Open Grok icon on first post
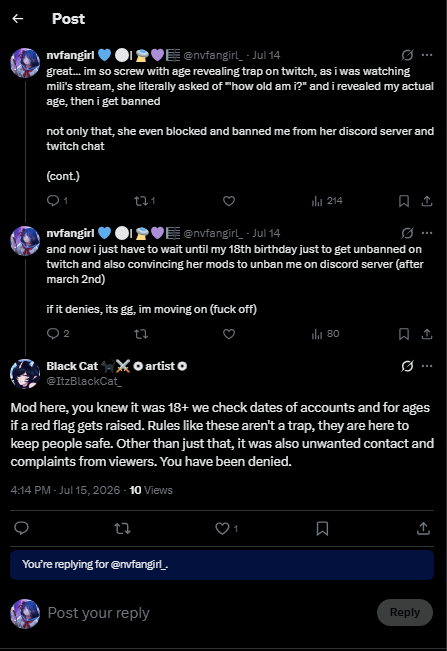Screen dimensions: 447x651 [x=407, y=55]
